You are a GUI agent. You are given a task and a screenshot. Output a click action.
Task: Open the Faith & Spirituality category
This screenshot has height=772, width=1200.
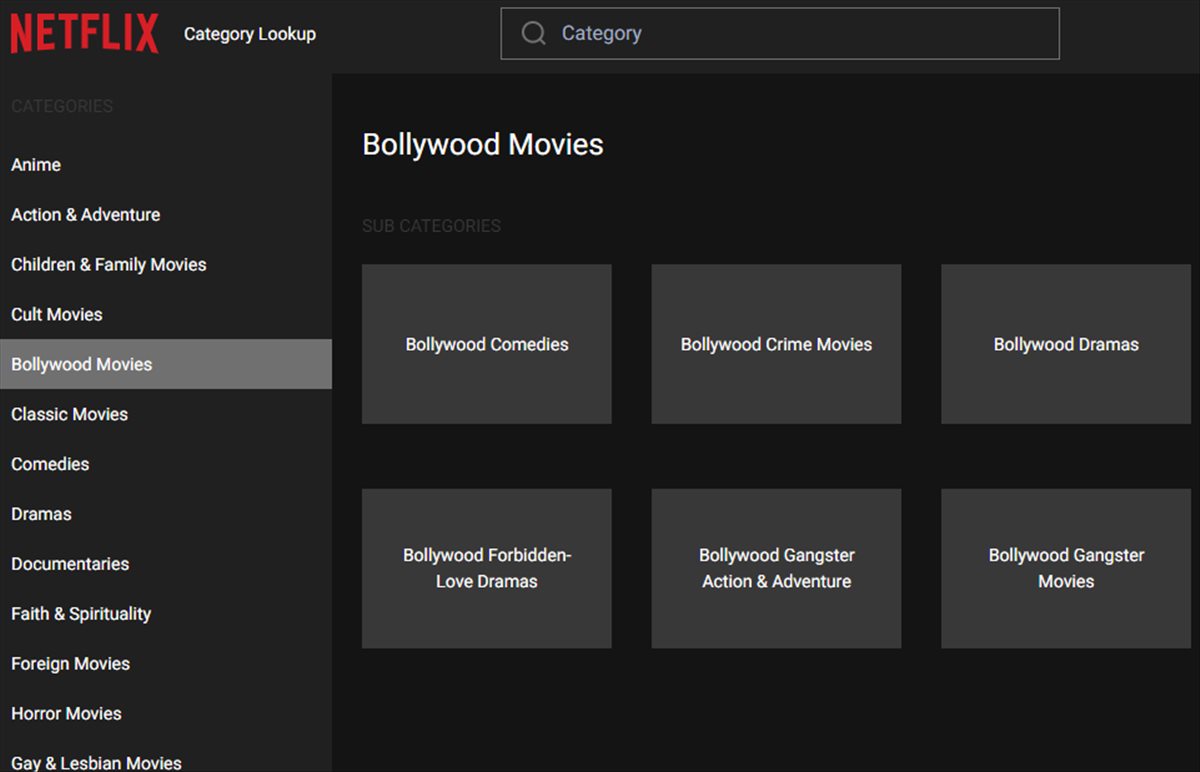pyautogui.click(x=81, y=613)
